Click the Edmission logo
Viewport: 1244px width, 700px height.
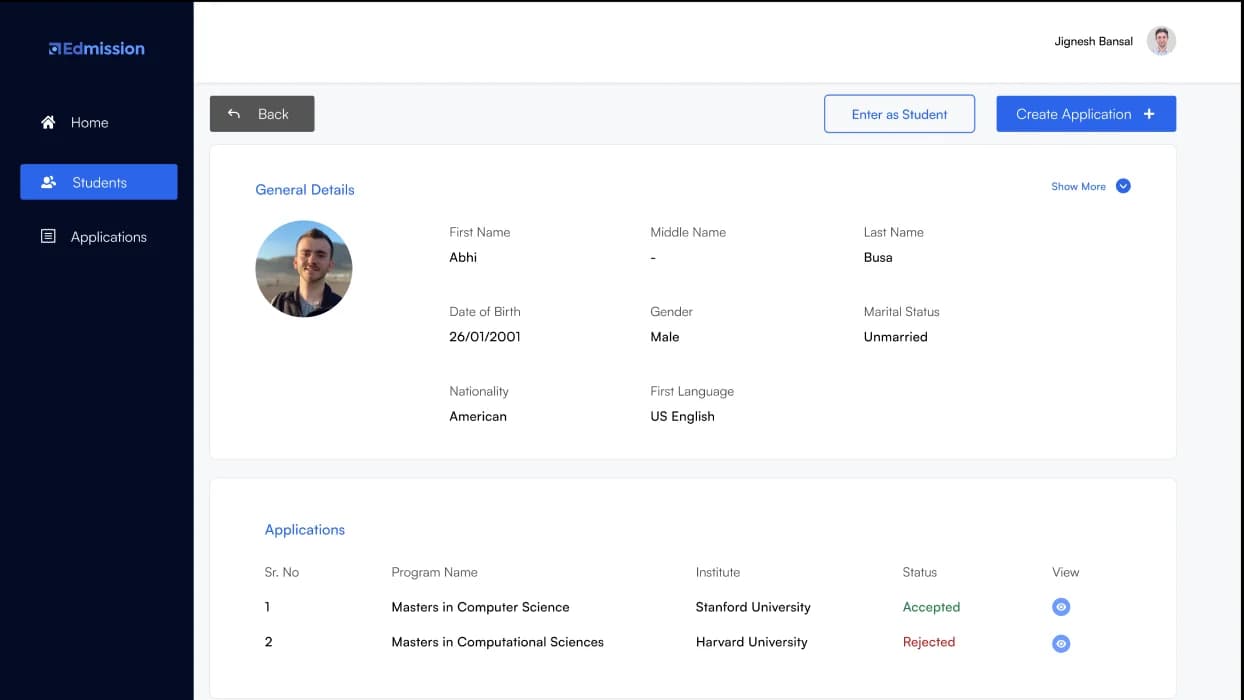[x=97, y=48]
